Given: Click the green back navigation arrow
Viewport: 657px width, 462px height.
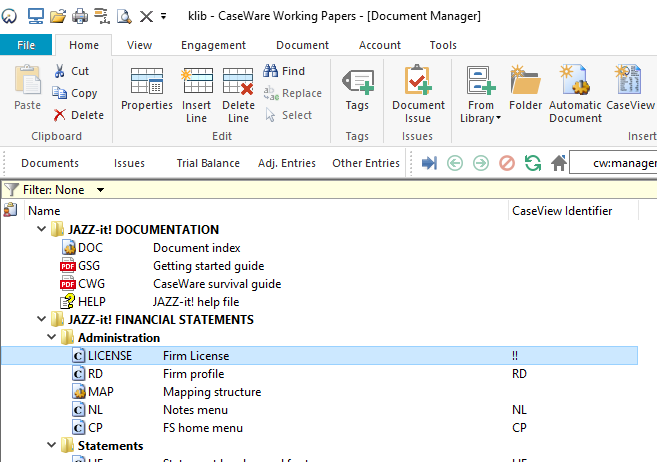Looking at the screenshot, I should tap(455, 163).
